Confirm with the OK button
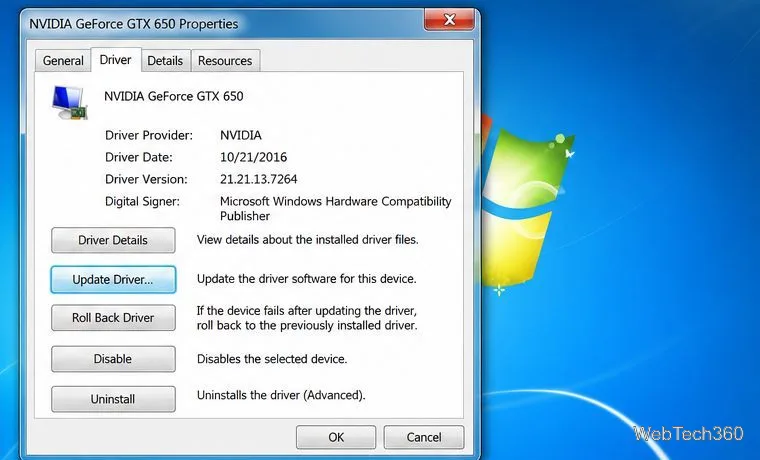 click(336, 437)
